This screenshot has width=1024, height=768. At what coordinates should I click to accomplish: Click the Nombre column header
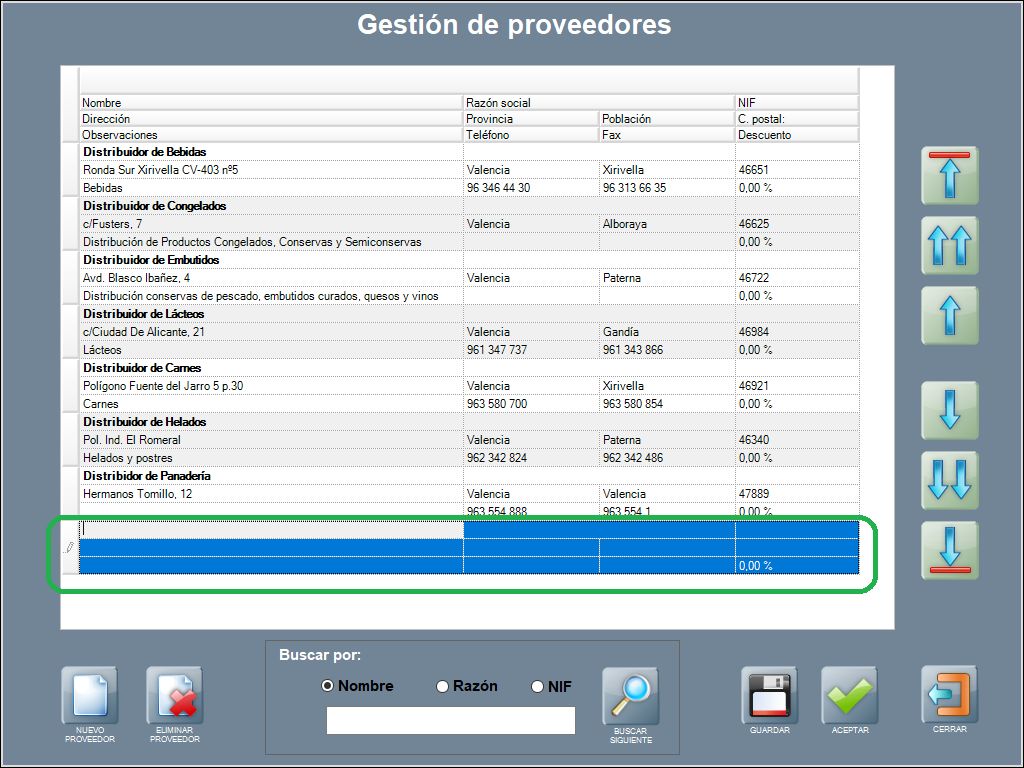click(x=270, y=103)
